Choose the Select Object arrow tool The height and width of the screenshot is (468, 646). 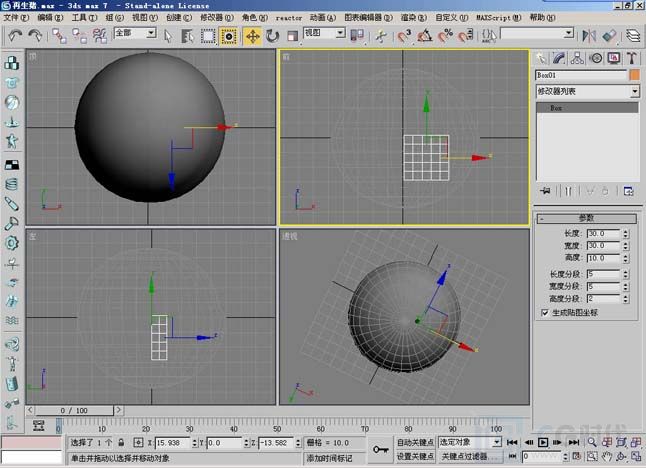168,36
